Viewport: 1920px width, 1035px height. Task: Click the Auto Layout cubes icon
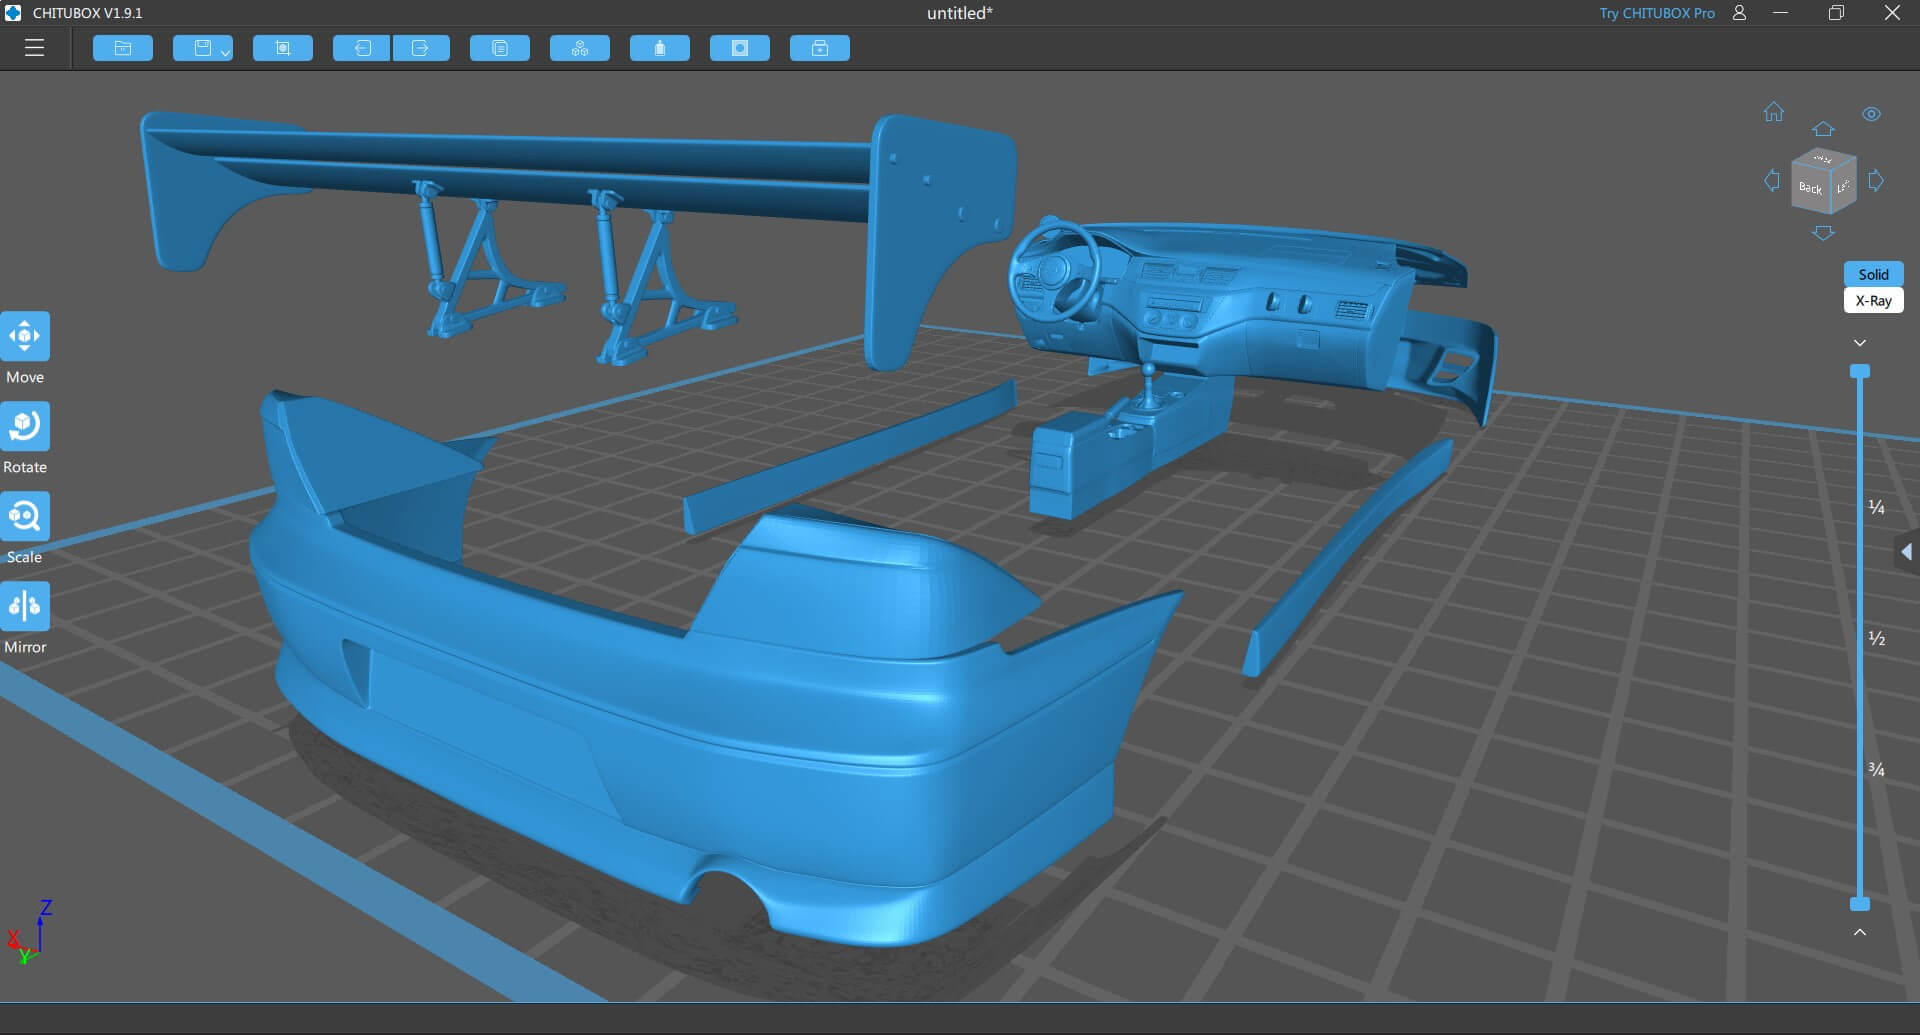click(x=580, y=48)
